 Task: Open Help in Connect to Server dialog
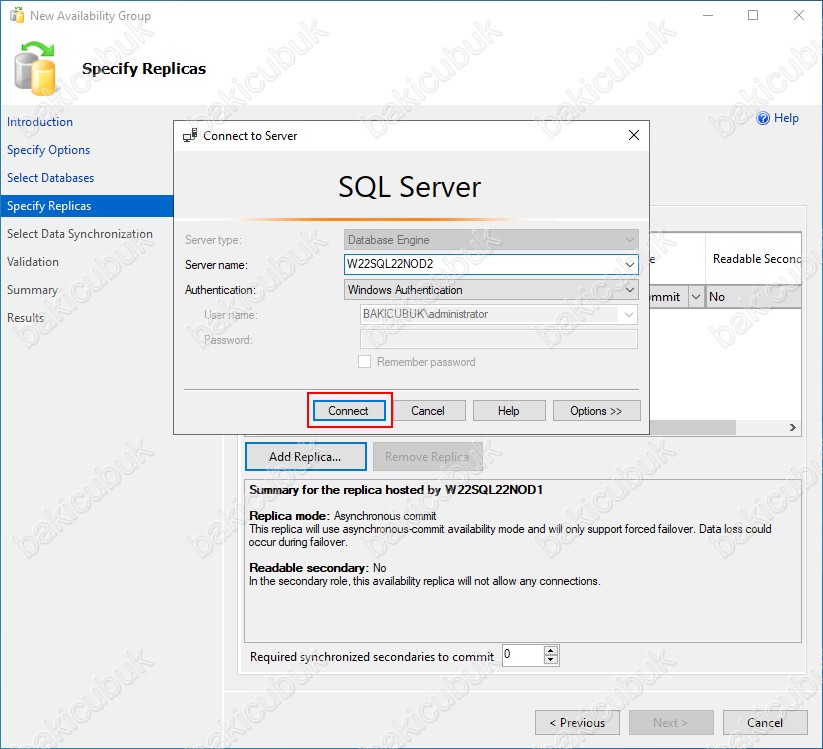(509, 410)
